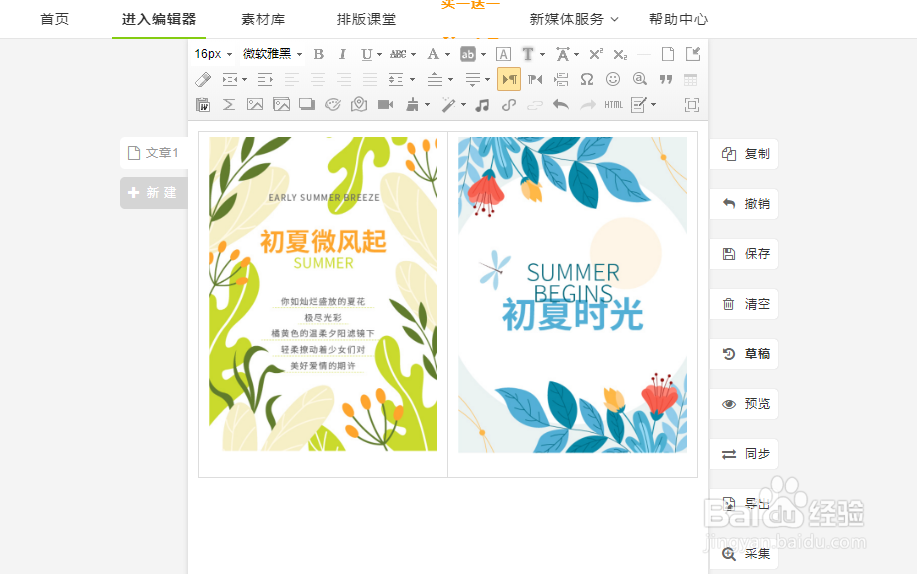Expand the magic wand dropdown
This screenshot has width=917, height=574.
[463, 105]
